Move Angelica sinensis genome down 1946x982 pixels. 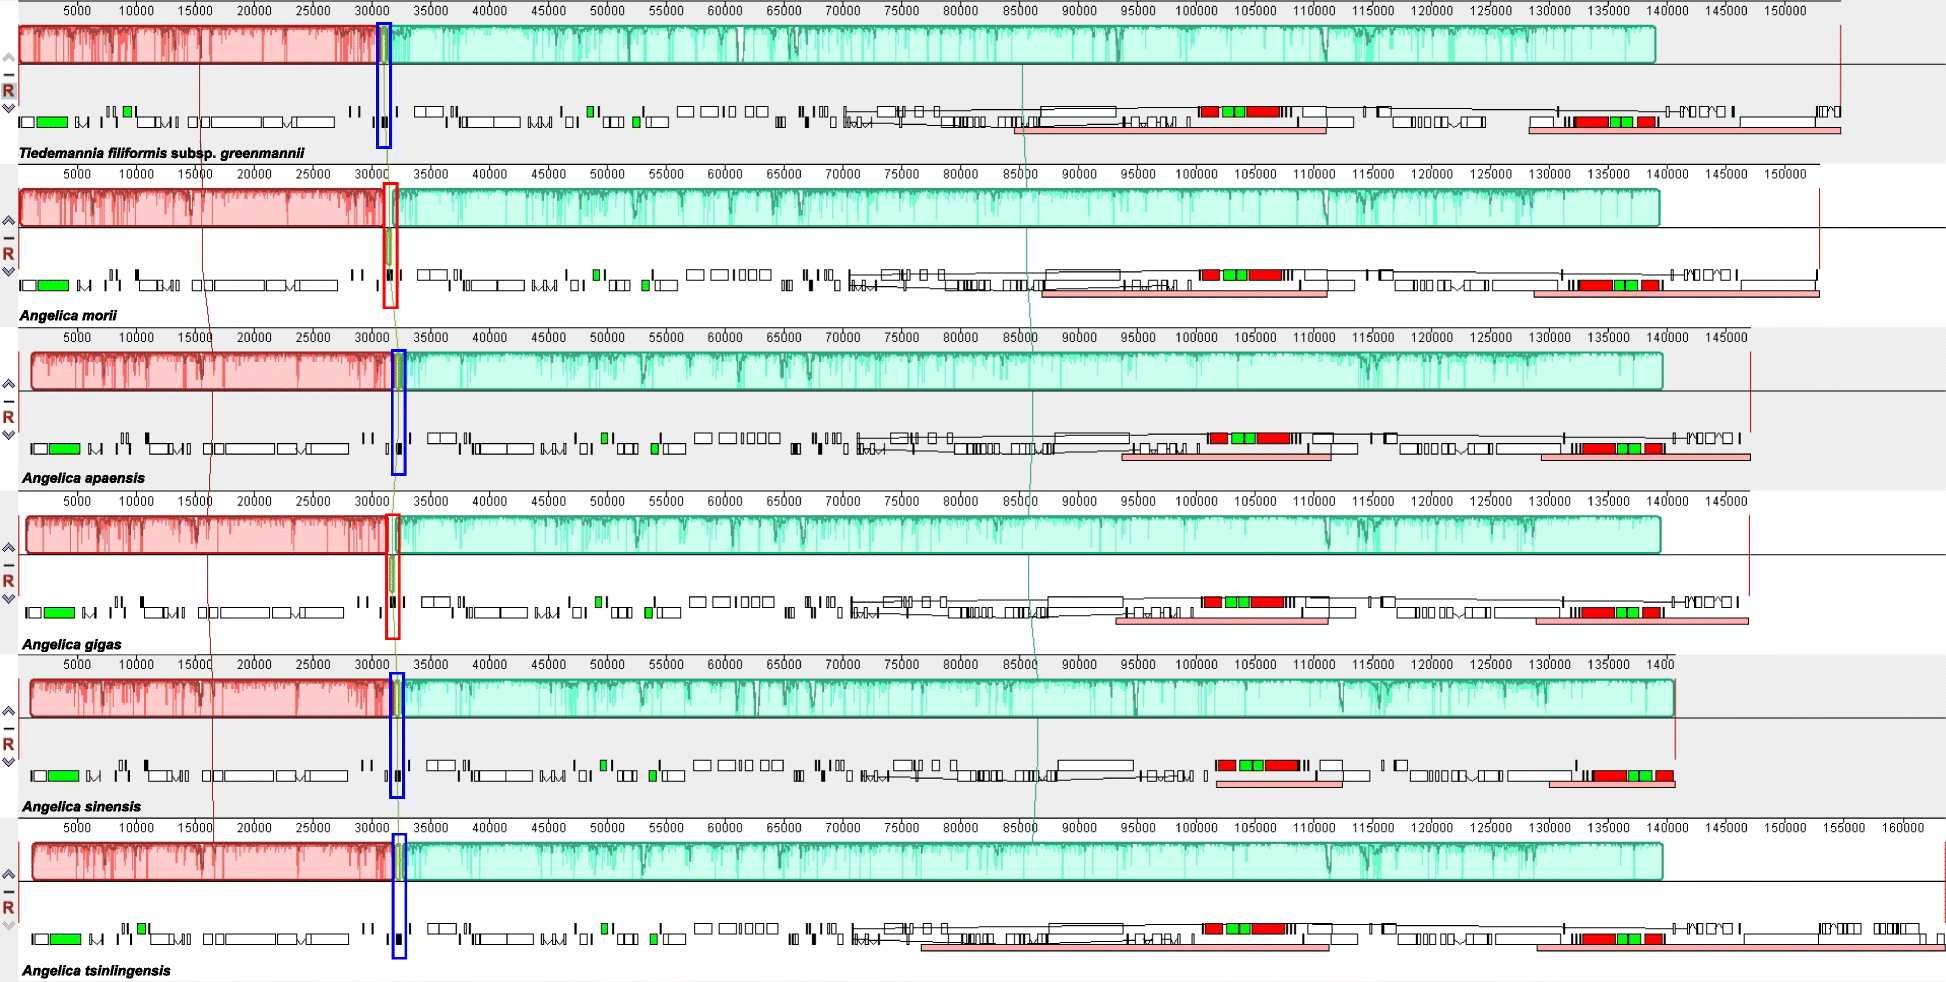8,762
